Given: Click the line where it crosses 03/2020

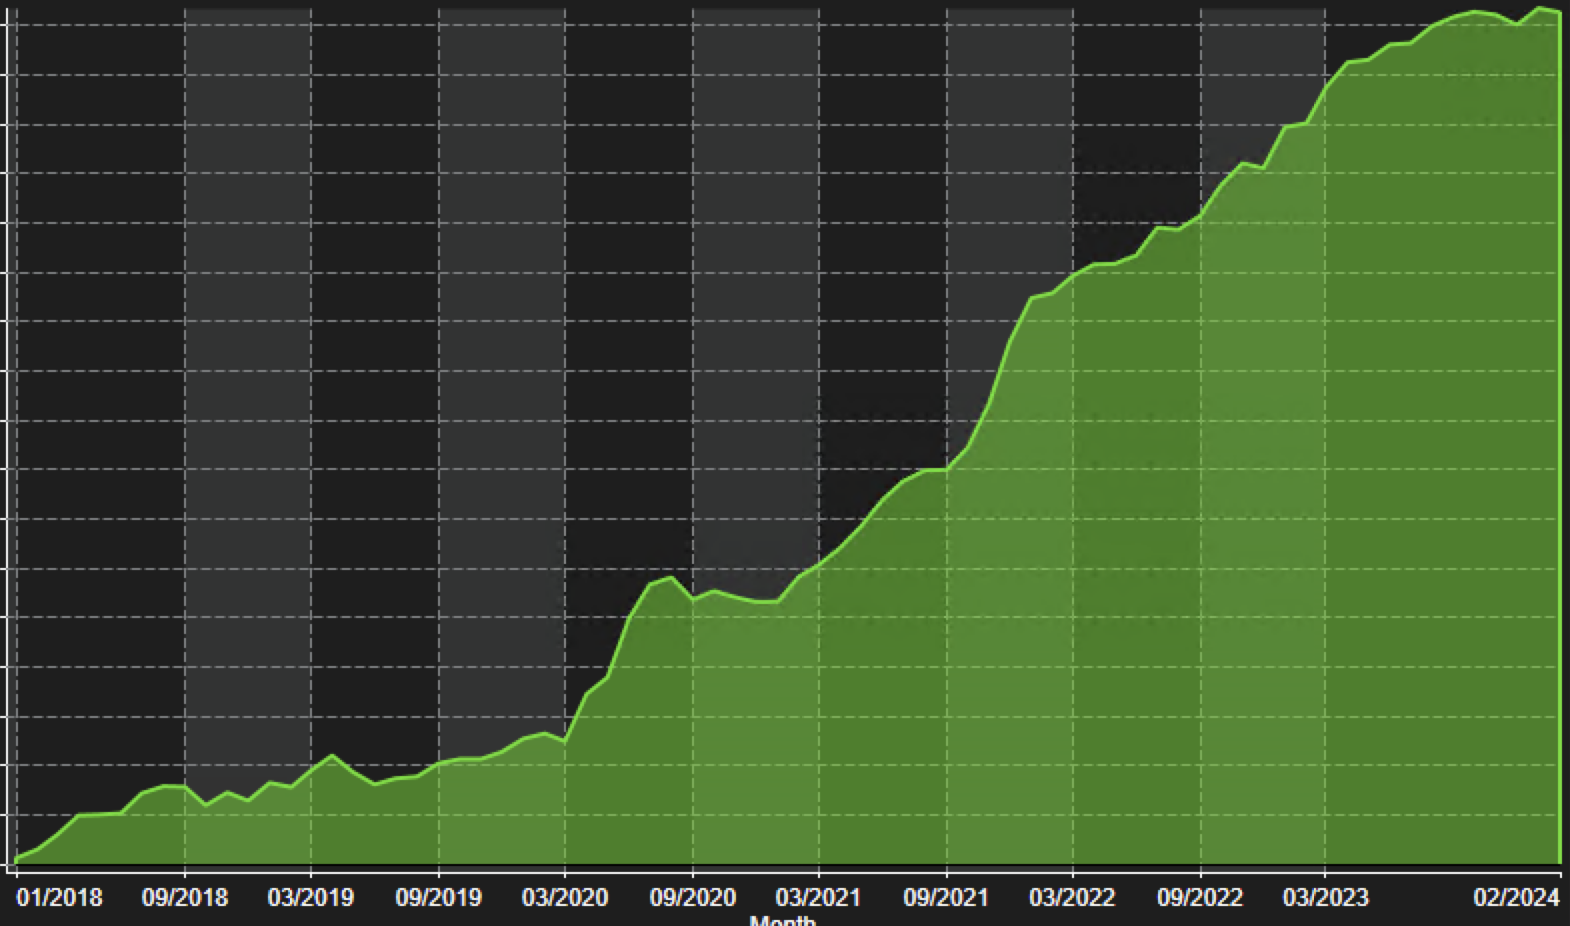Looking at the screenshot, I should (x=565, y=741).
